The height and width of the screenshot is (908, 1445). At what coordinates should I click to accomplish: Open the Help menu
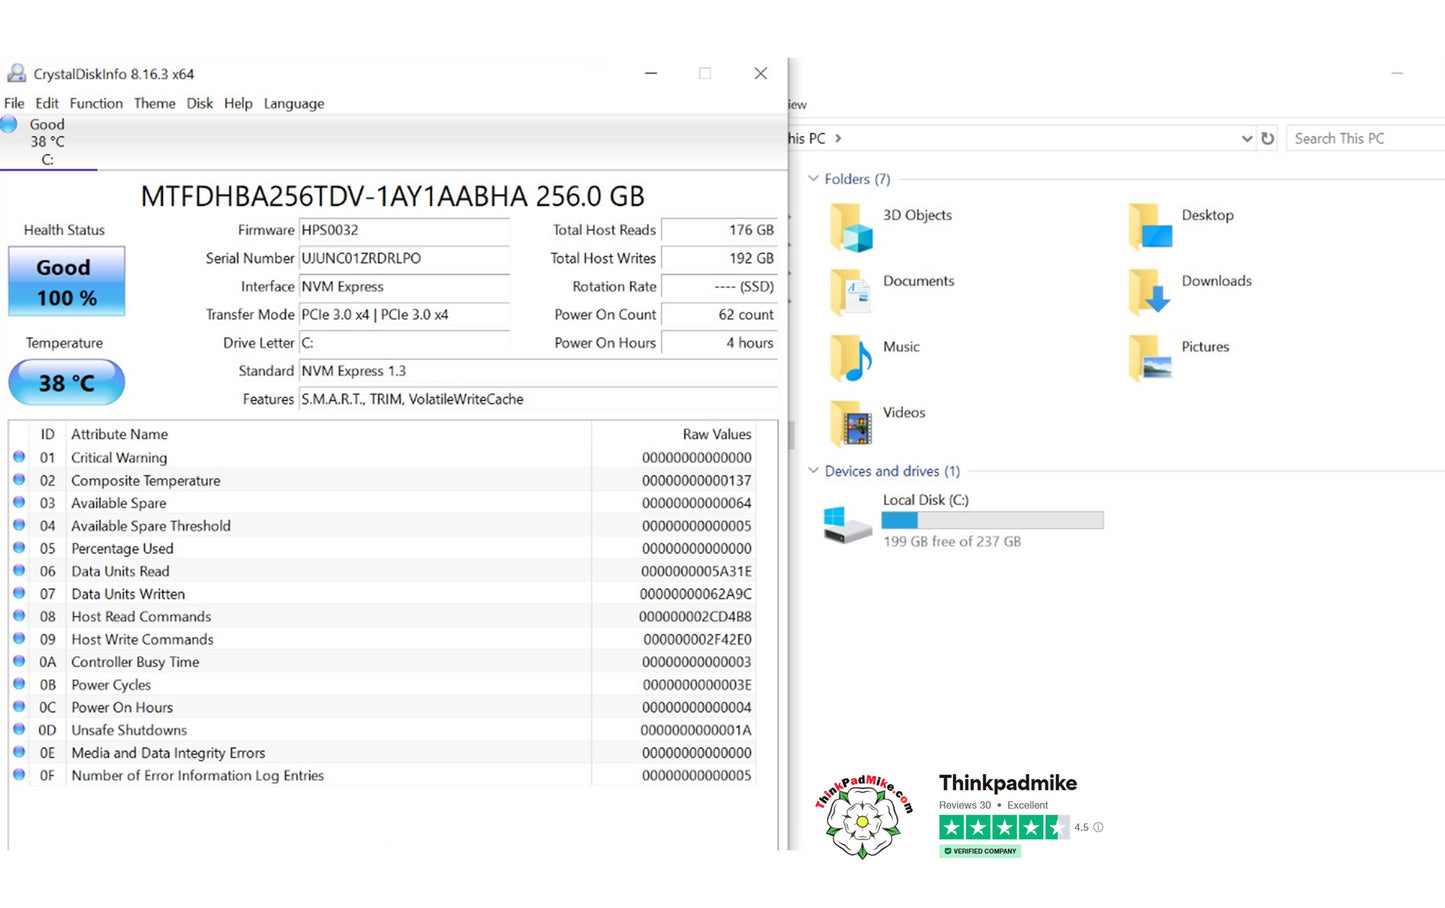point(238,103)
